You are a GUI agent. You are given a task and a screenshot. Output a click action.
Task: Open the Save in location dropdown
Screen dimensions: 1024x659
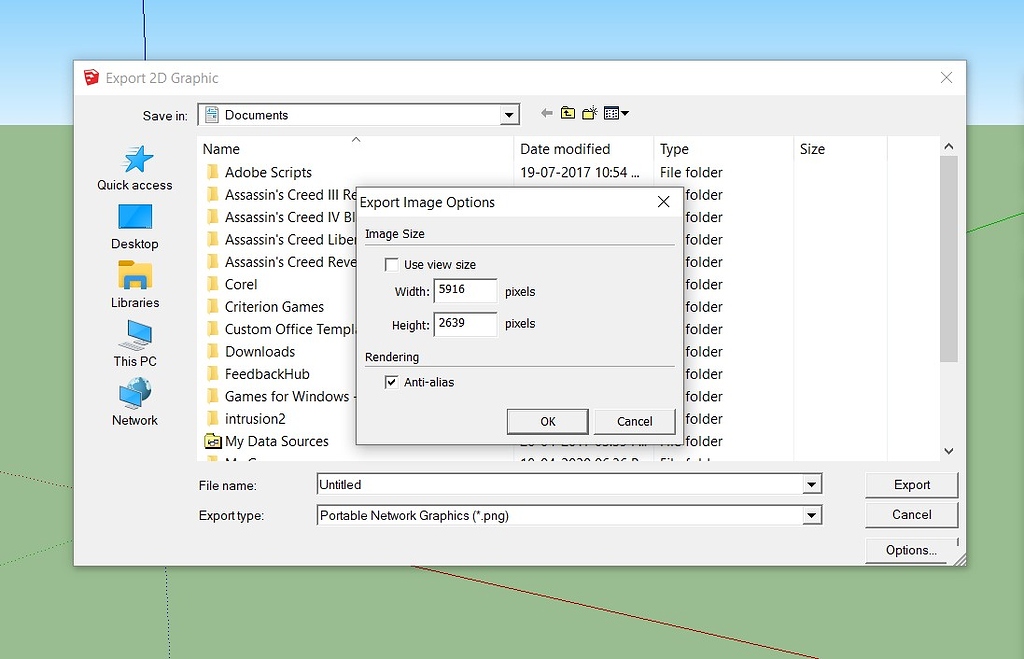509,114
